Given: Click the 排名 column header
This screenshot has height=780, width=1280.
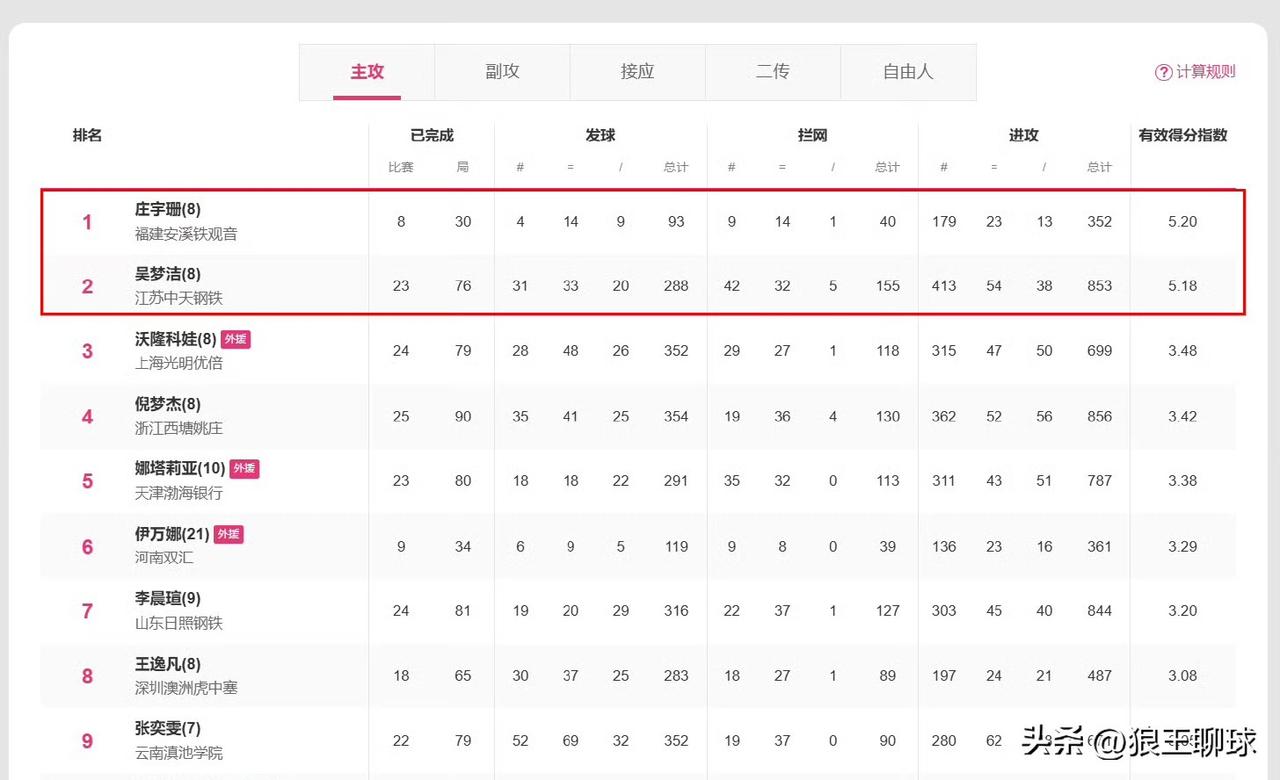Looking at the screenshot, I should point(87,135).
